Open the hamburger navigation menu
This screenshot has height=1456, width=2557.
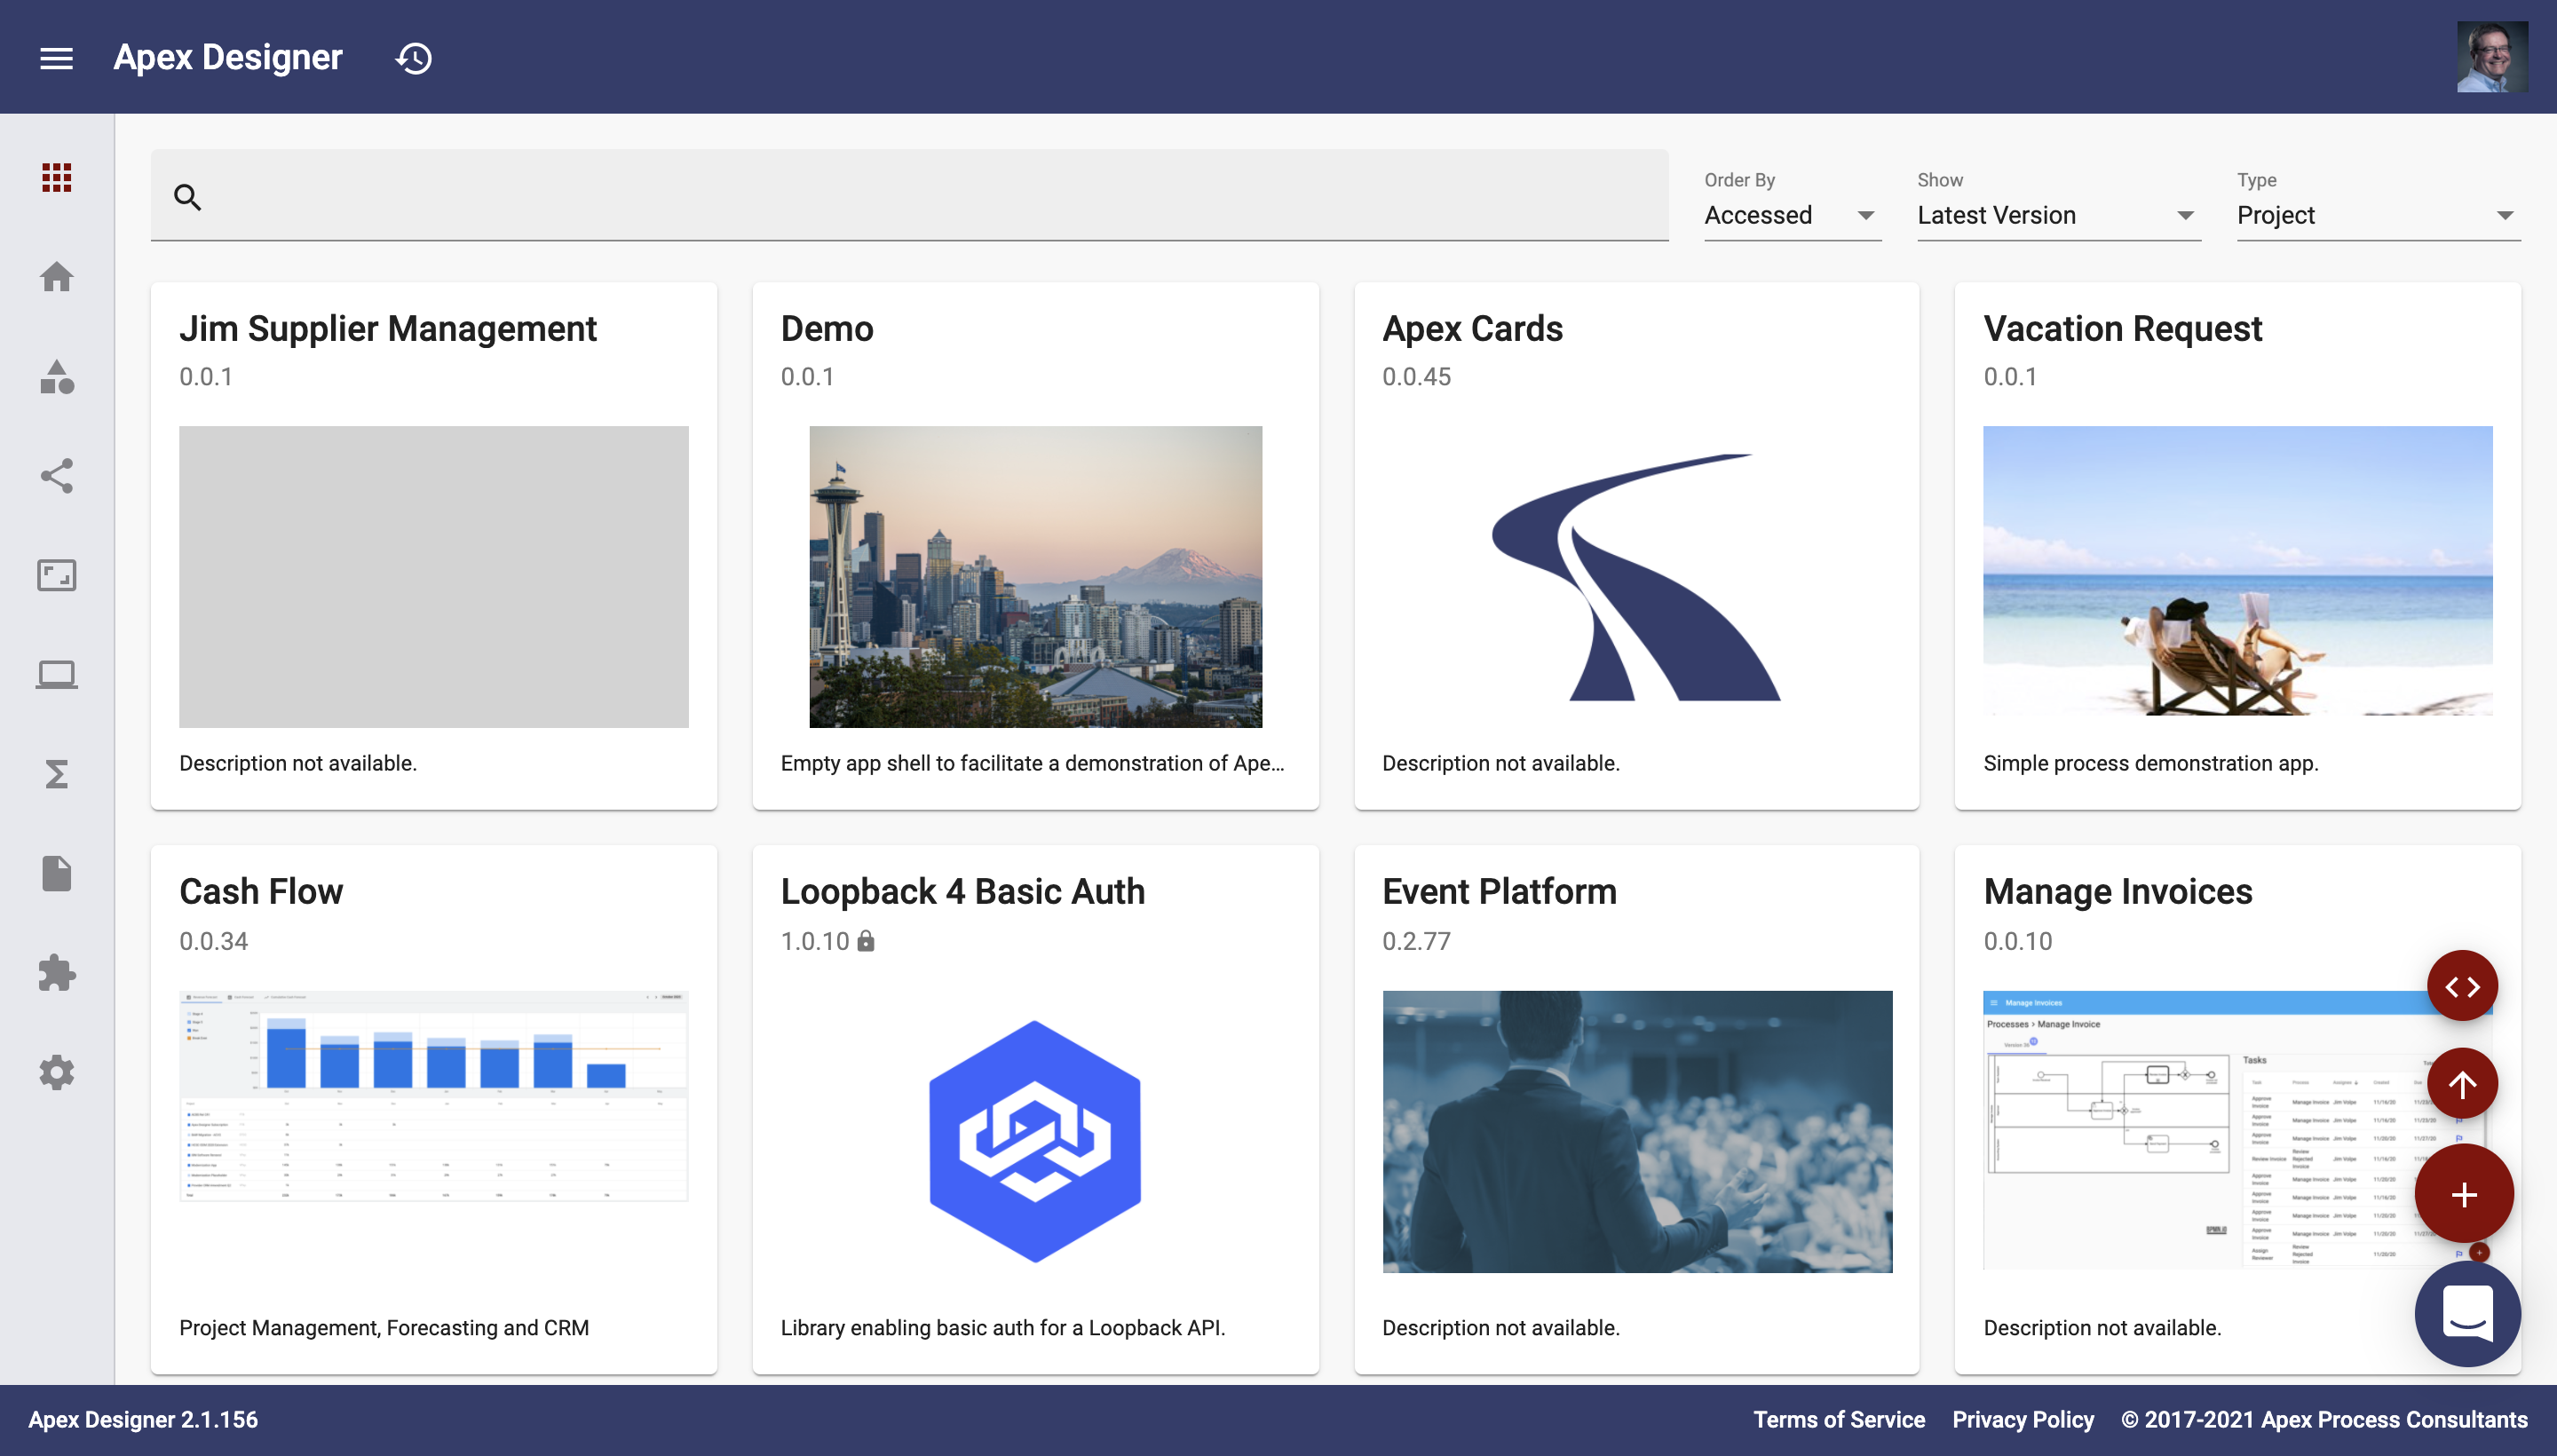click(x=56, y=58)
